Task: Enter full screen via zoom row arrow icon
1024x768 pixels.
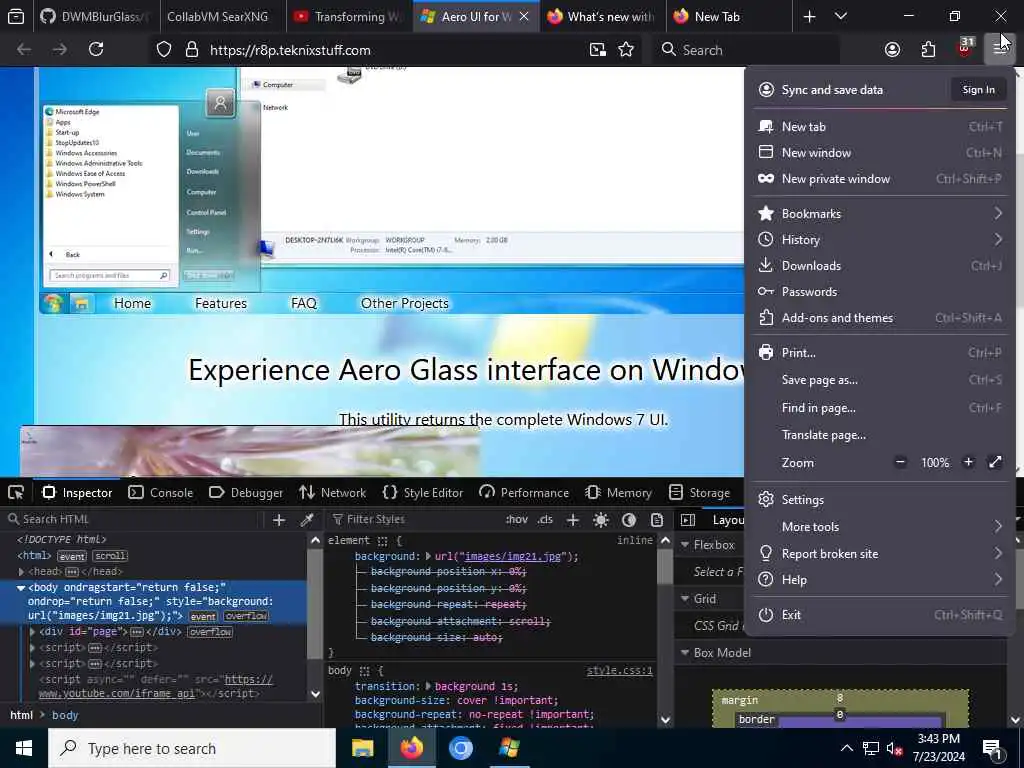Action: pyautogui.click(x=995, y=462)
